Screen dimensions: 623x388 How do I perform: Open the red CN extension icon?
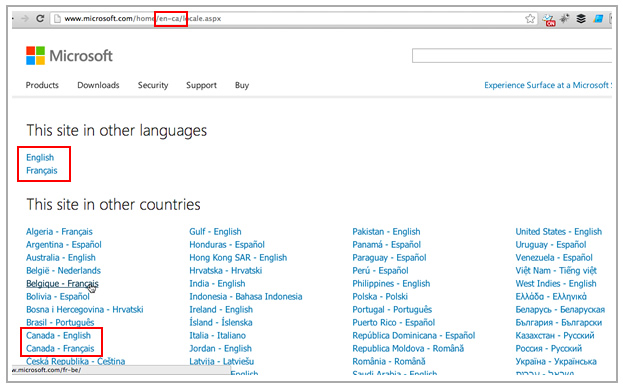(x=549, y=19)
